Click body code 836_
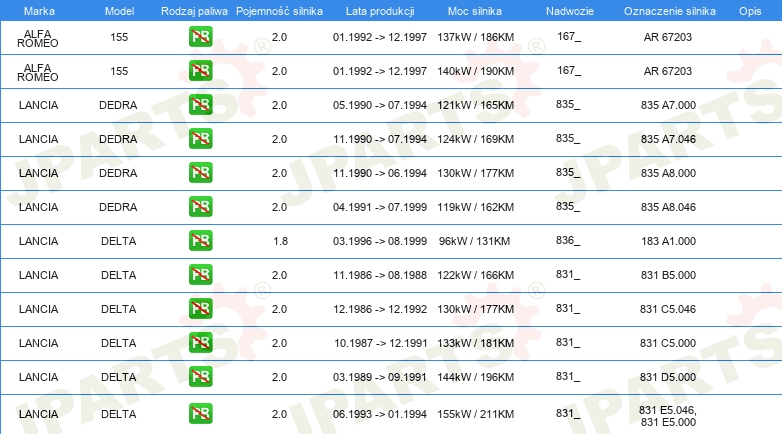Screen dimensions: 782x434 pos(568,240)
